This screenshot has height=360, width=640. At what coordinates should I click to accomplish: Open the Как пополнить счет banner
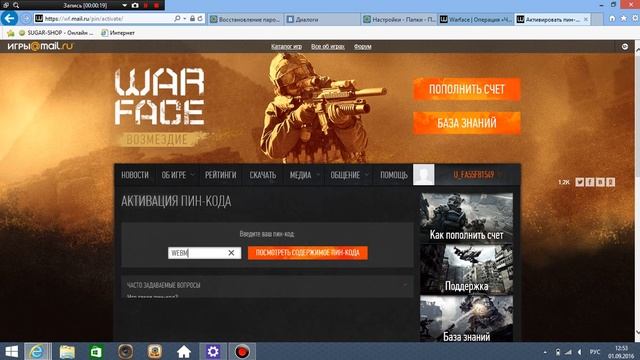coord(467,218)
